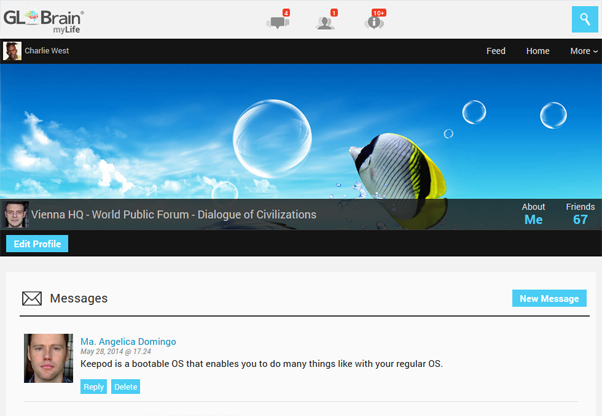Click the Messages envelope icon

pos(32,298)
